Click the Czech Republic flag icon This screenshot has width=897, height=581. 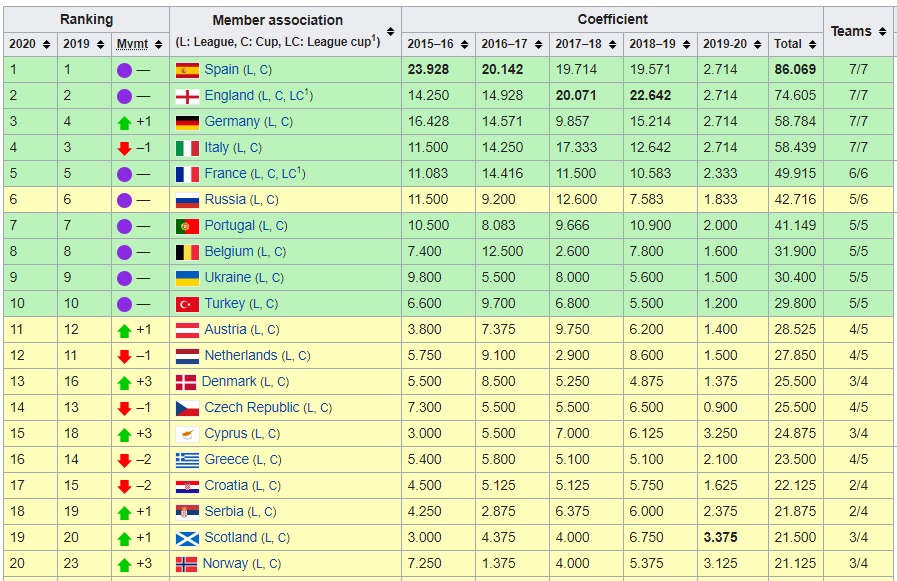click(x=187, y=408)
